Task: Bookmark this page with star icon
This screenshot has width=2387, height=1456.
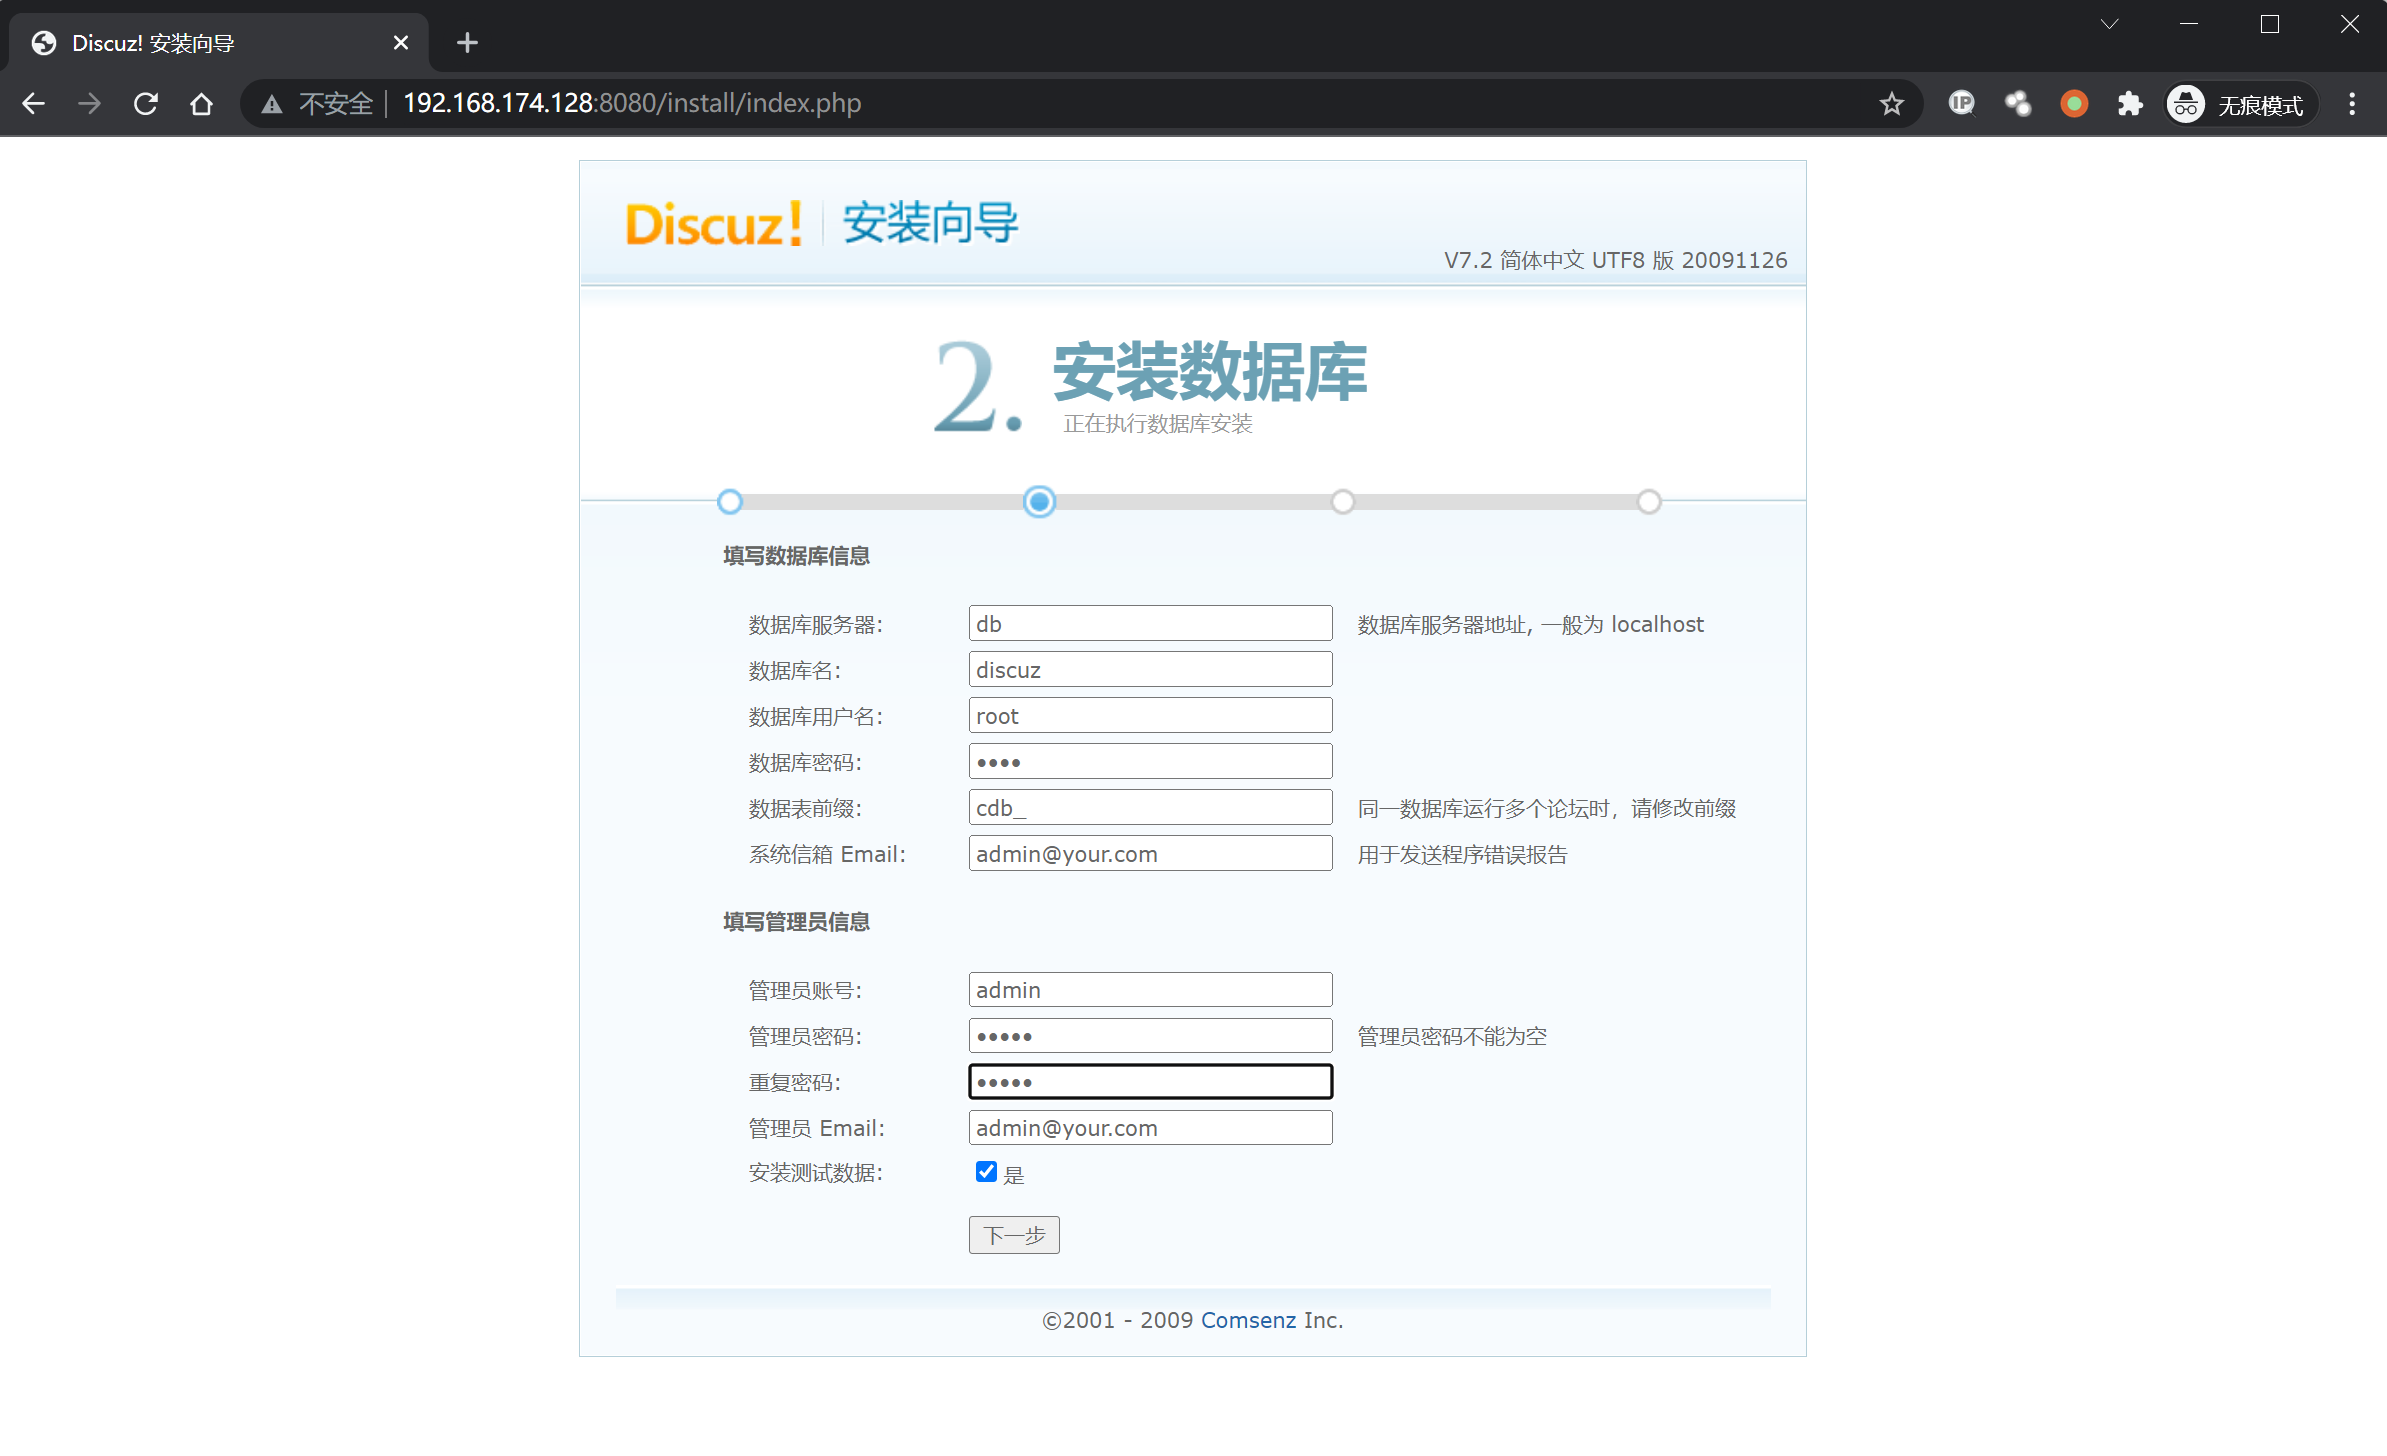Action: [x=1891, y=104]
